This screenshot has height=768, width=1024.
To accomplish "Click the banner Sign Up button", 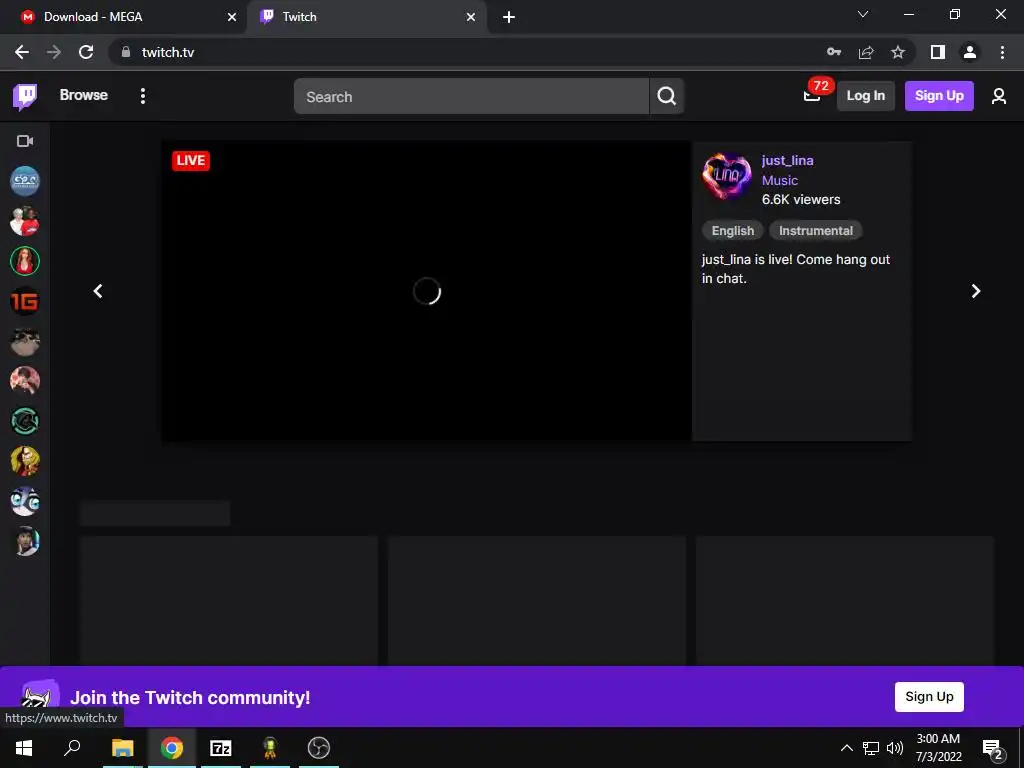I will pos(929,697).
